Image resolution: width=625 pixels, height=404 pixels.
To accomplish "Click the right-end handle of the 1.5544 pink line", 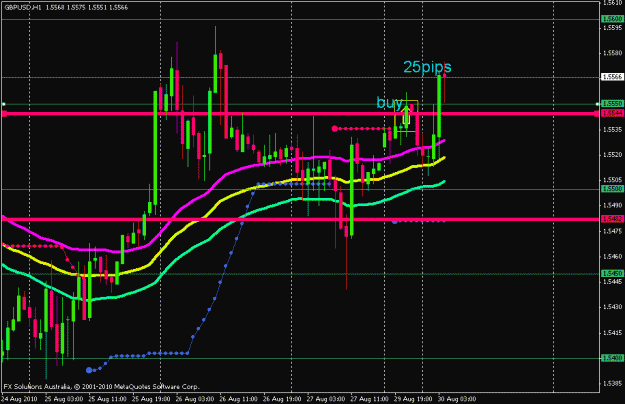I will coord(596,114).
